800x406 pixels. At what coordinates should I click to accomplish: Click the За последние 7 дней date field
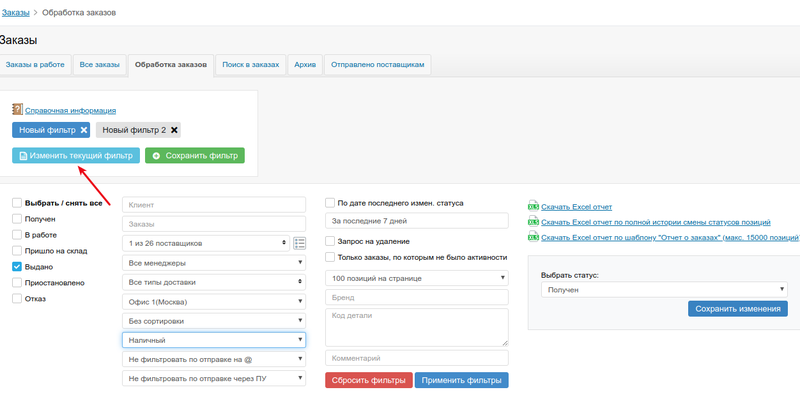pyautogui.click(x=417, y=221)
